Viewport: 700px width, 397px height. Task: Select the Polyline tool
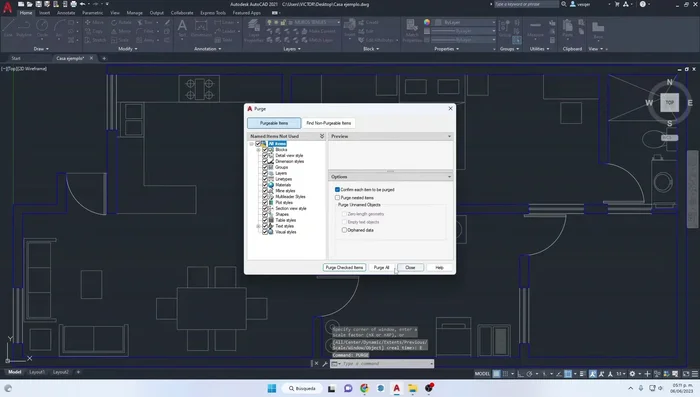tap(24, 28)
